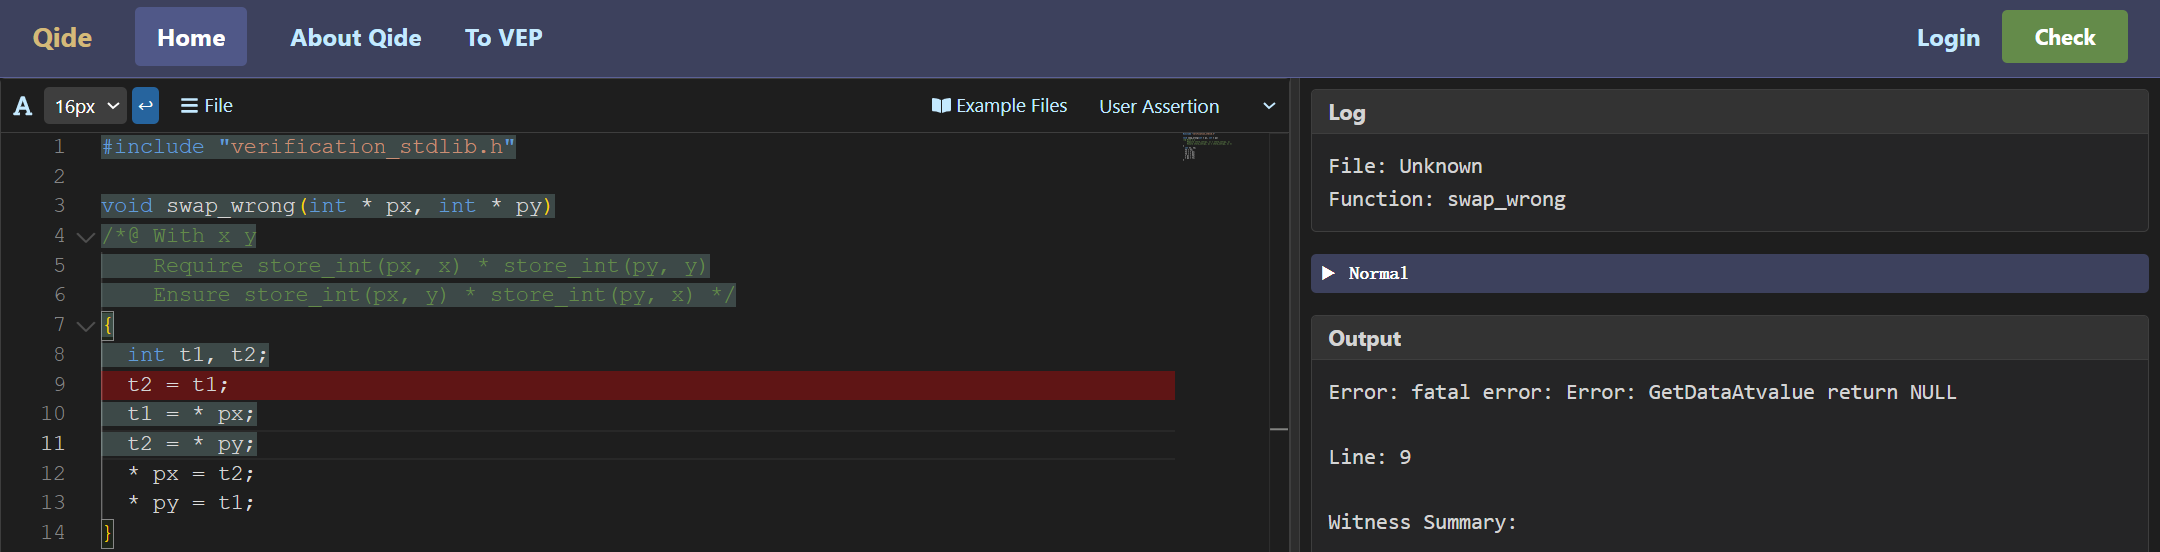Click the code minimap preview
Image resolution: width=2160 pixels, height=552 pixels.
point(1206,146)
